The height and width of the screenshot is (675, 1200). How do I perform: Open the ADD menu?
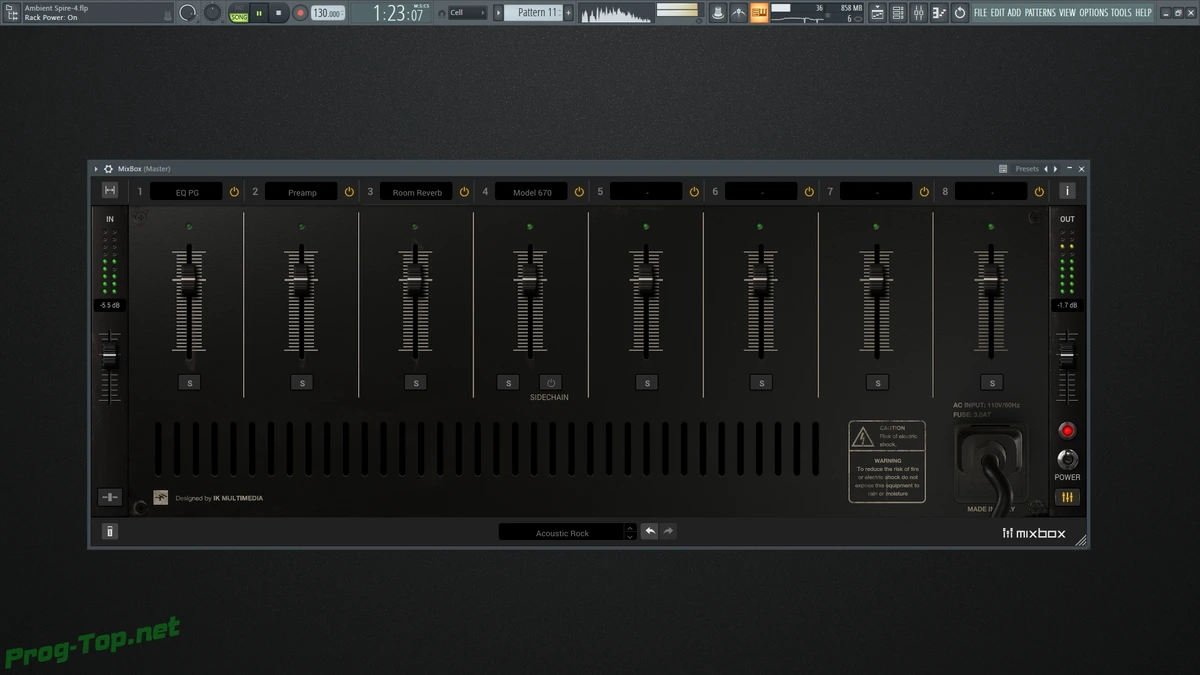(x=1014, y=13)
